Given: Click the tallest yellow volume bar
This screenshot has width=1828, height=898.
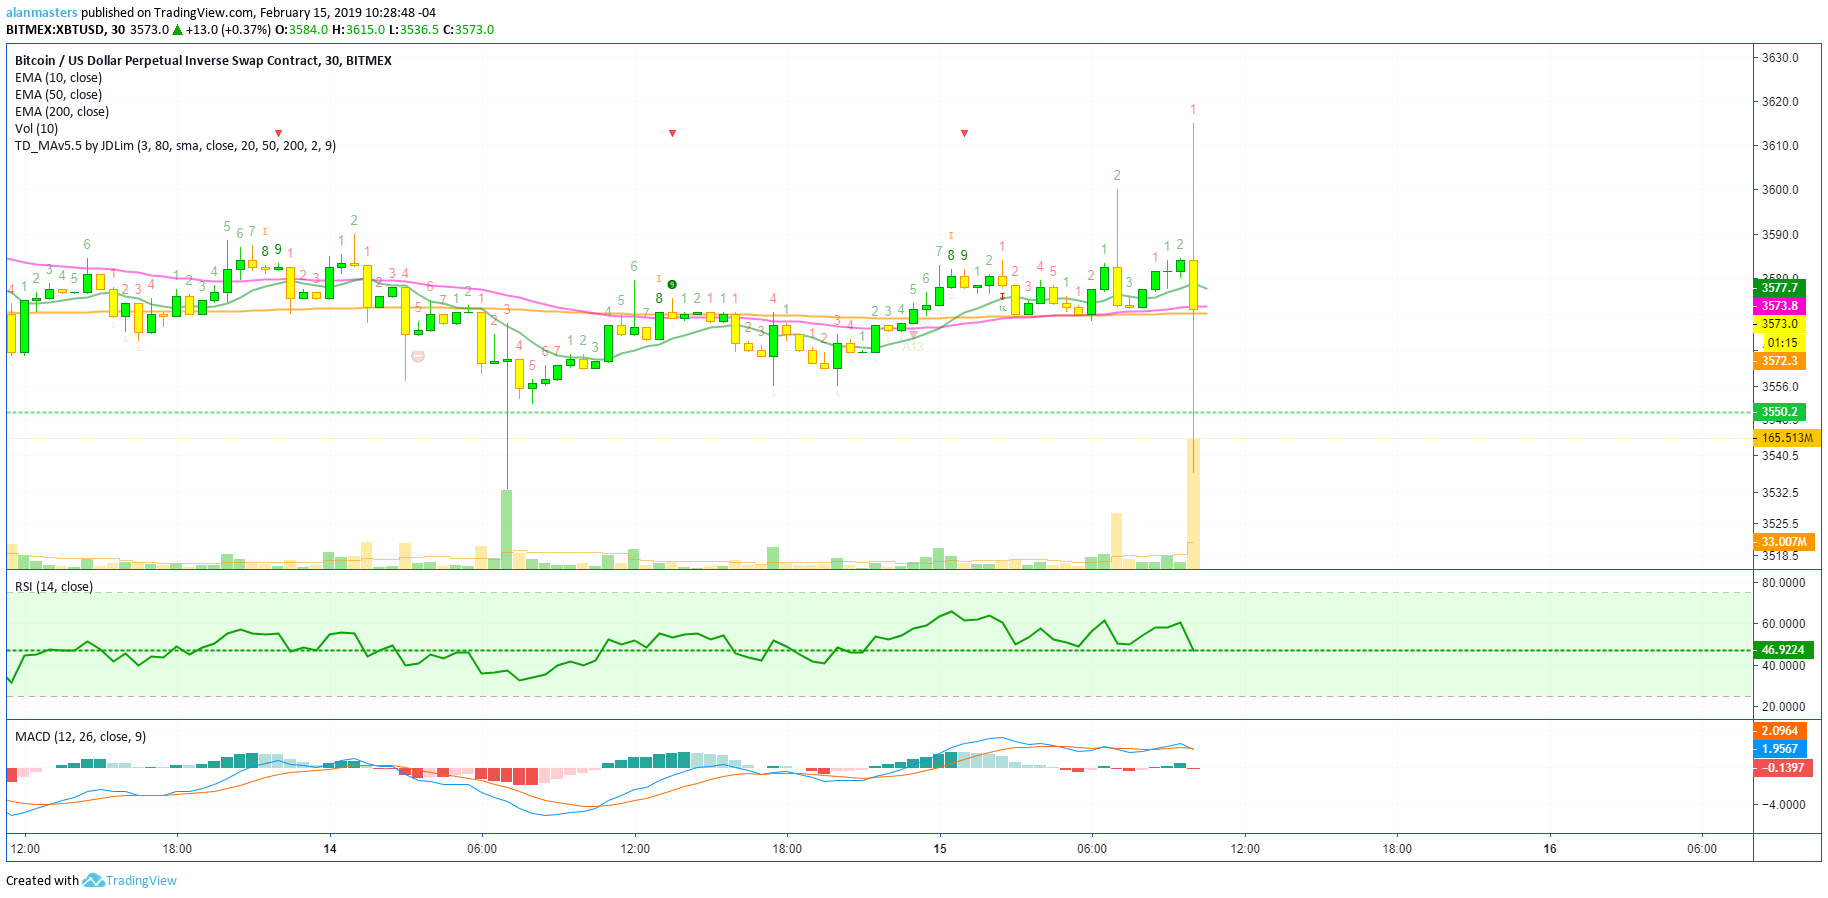Looking at the screenshot, I should click(x=1193, y=504).
